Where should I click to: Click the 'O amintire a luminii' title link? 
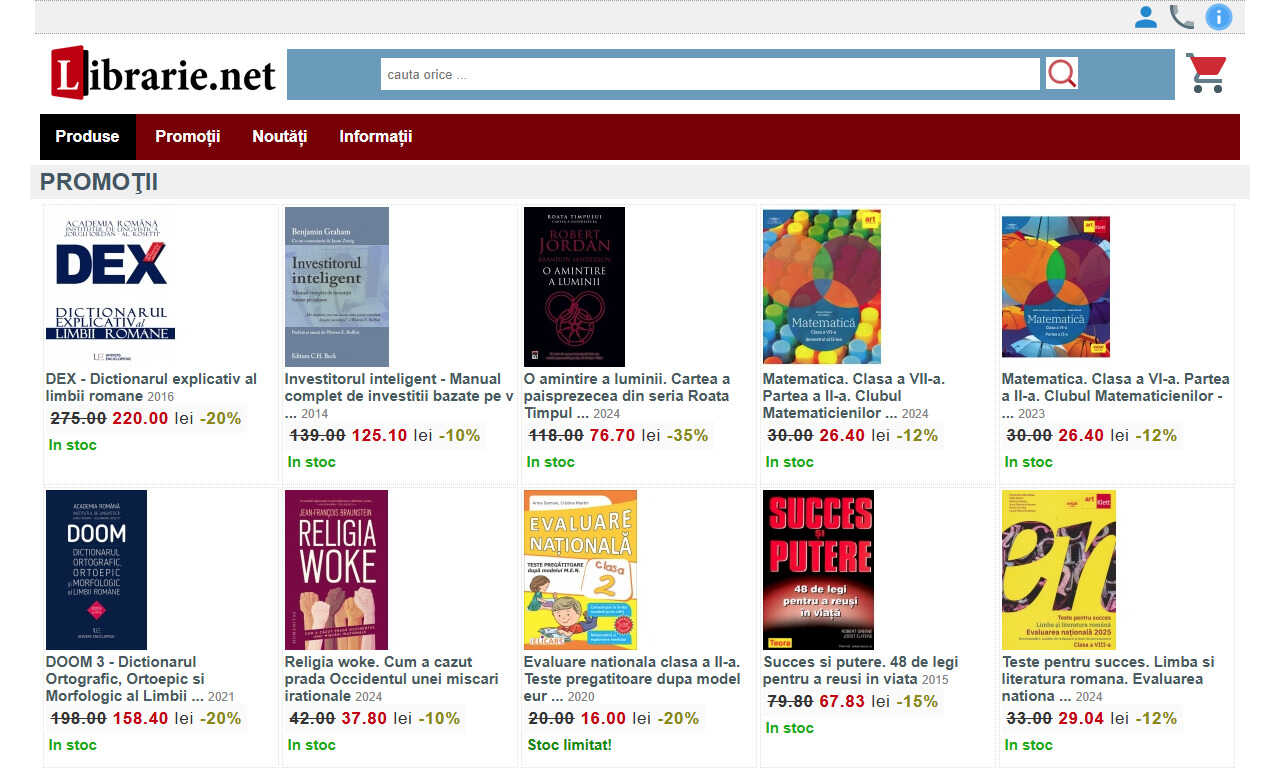pos(627,396)
